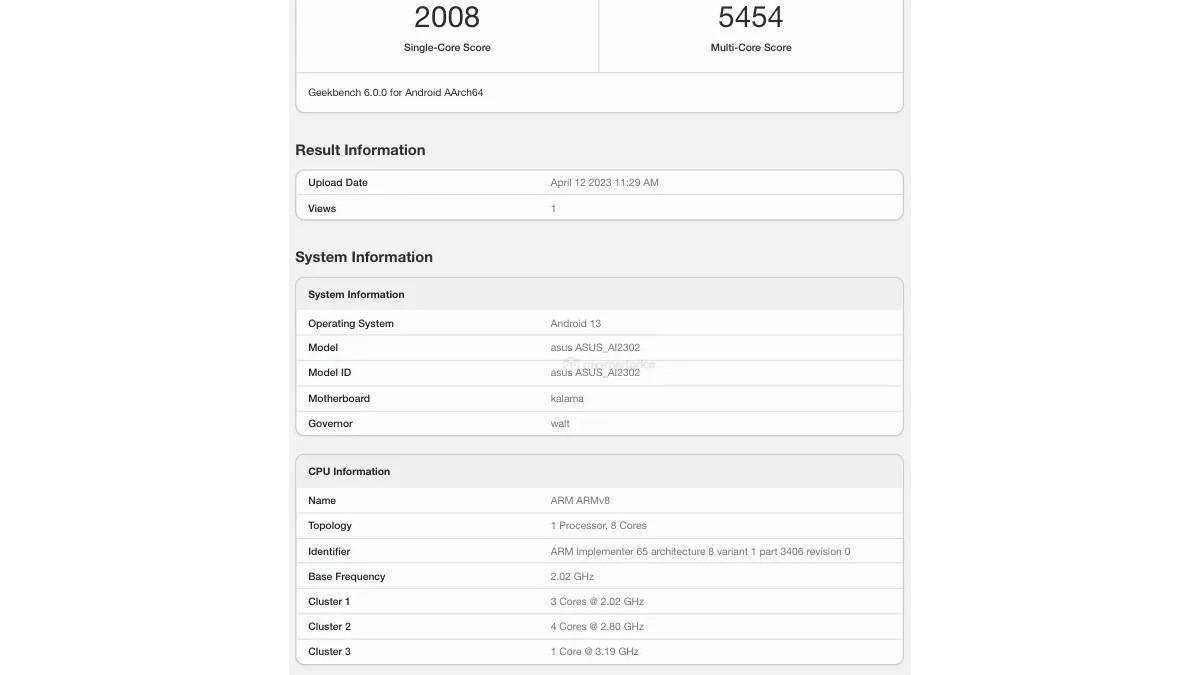Select the Upload Date row

click(600, 181)
